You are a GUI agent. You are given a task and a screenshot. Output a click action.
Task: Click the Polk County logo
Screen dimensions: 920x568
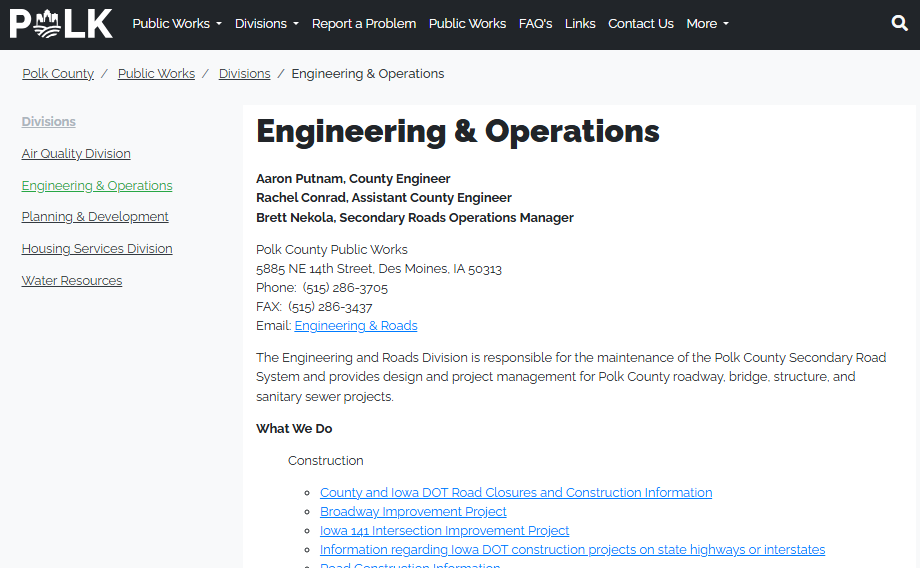61,24
